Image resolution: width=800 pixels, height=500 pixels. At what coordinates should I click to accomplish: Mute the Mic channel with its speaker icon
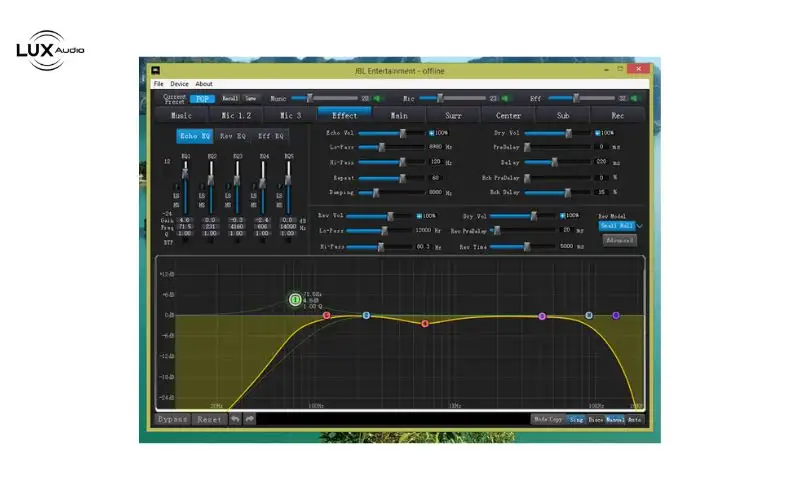pyautogui.click(x=504, y=98)
